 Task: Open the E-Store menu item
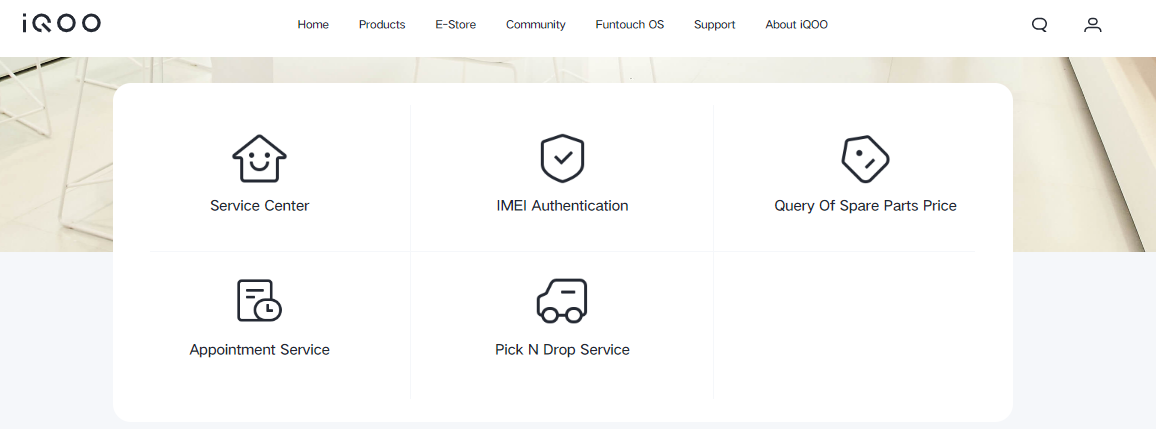pyautogui.click(x=455, y=25)
